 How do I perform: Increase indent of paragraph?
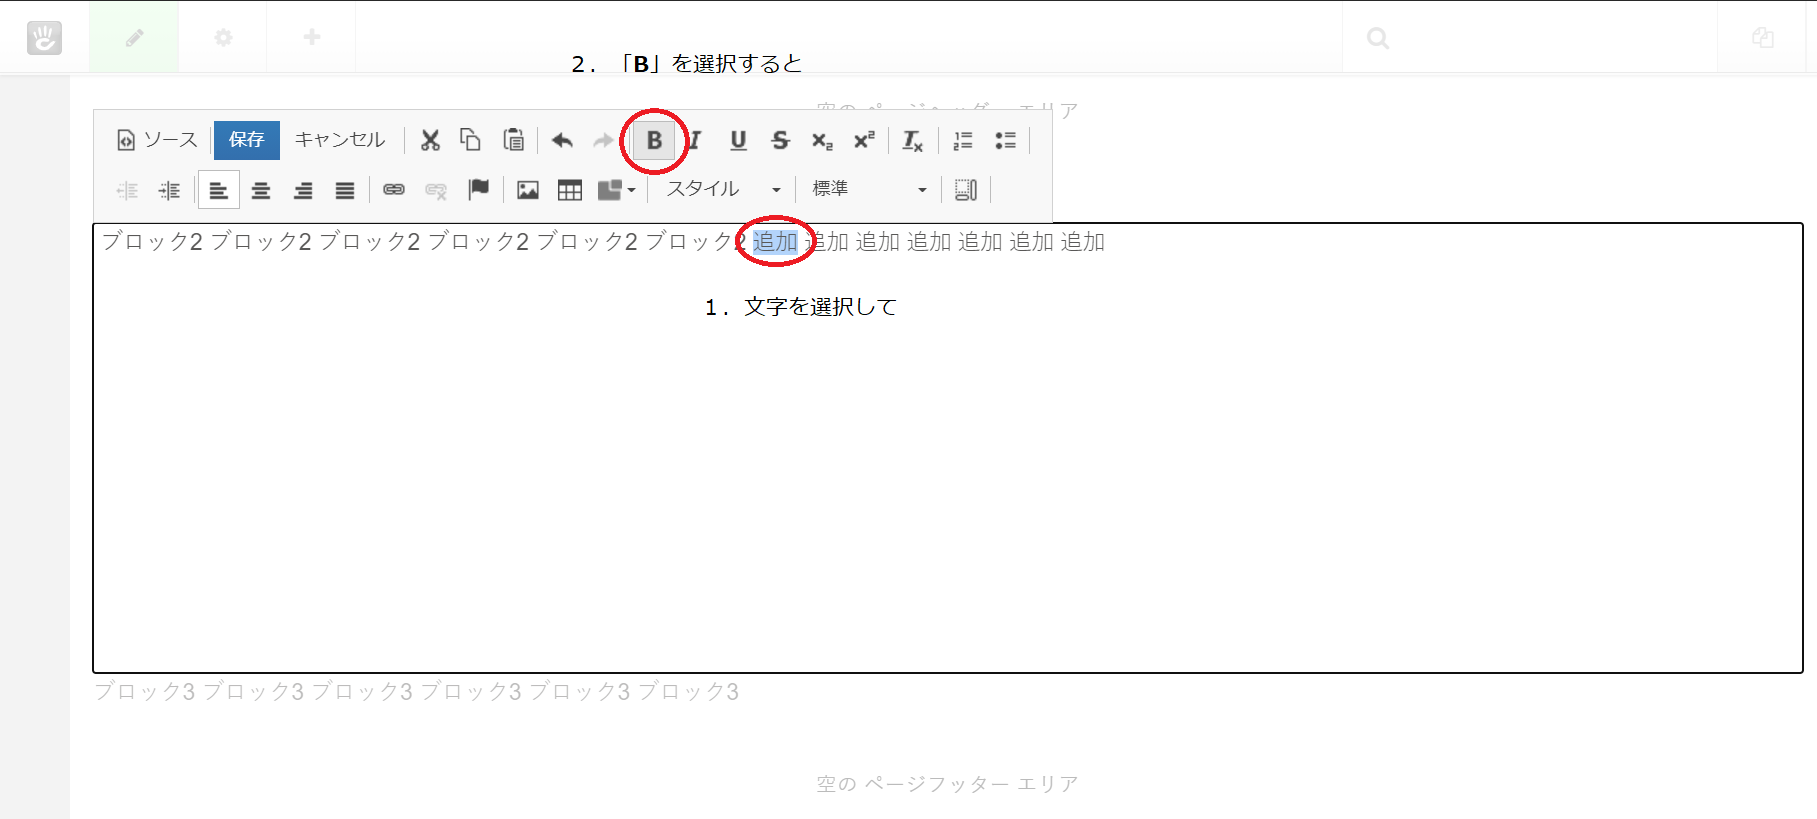click(169, 190)
